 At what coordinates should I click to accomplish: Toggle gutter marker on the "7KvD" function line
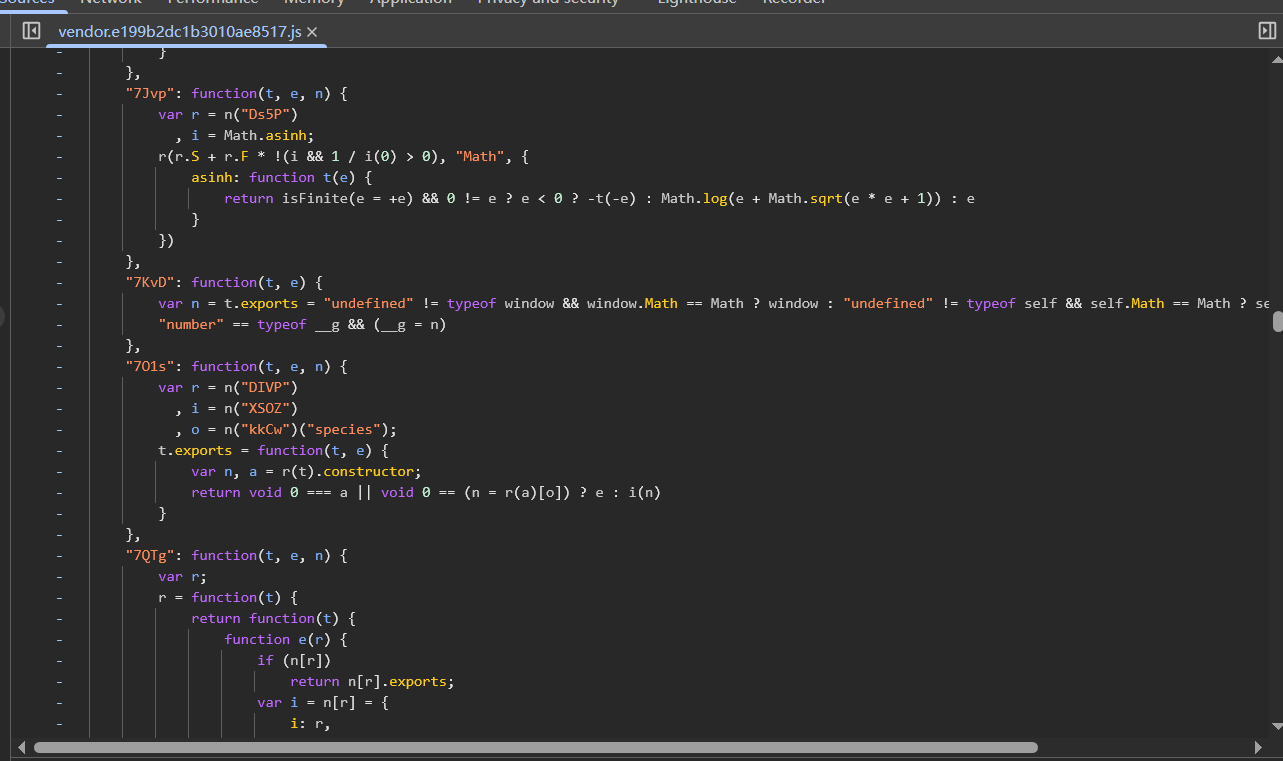click(x=59, y=282)
